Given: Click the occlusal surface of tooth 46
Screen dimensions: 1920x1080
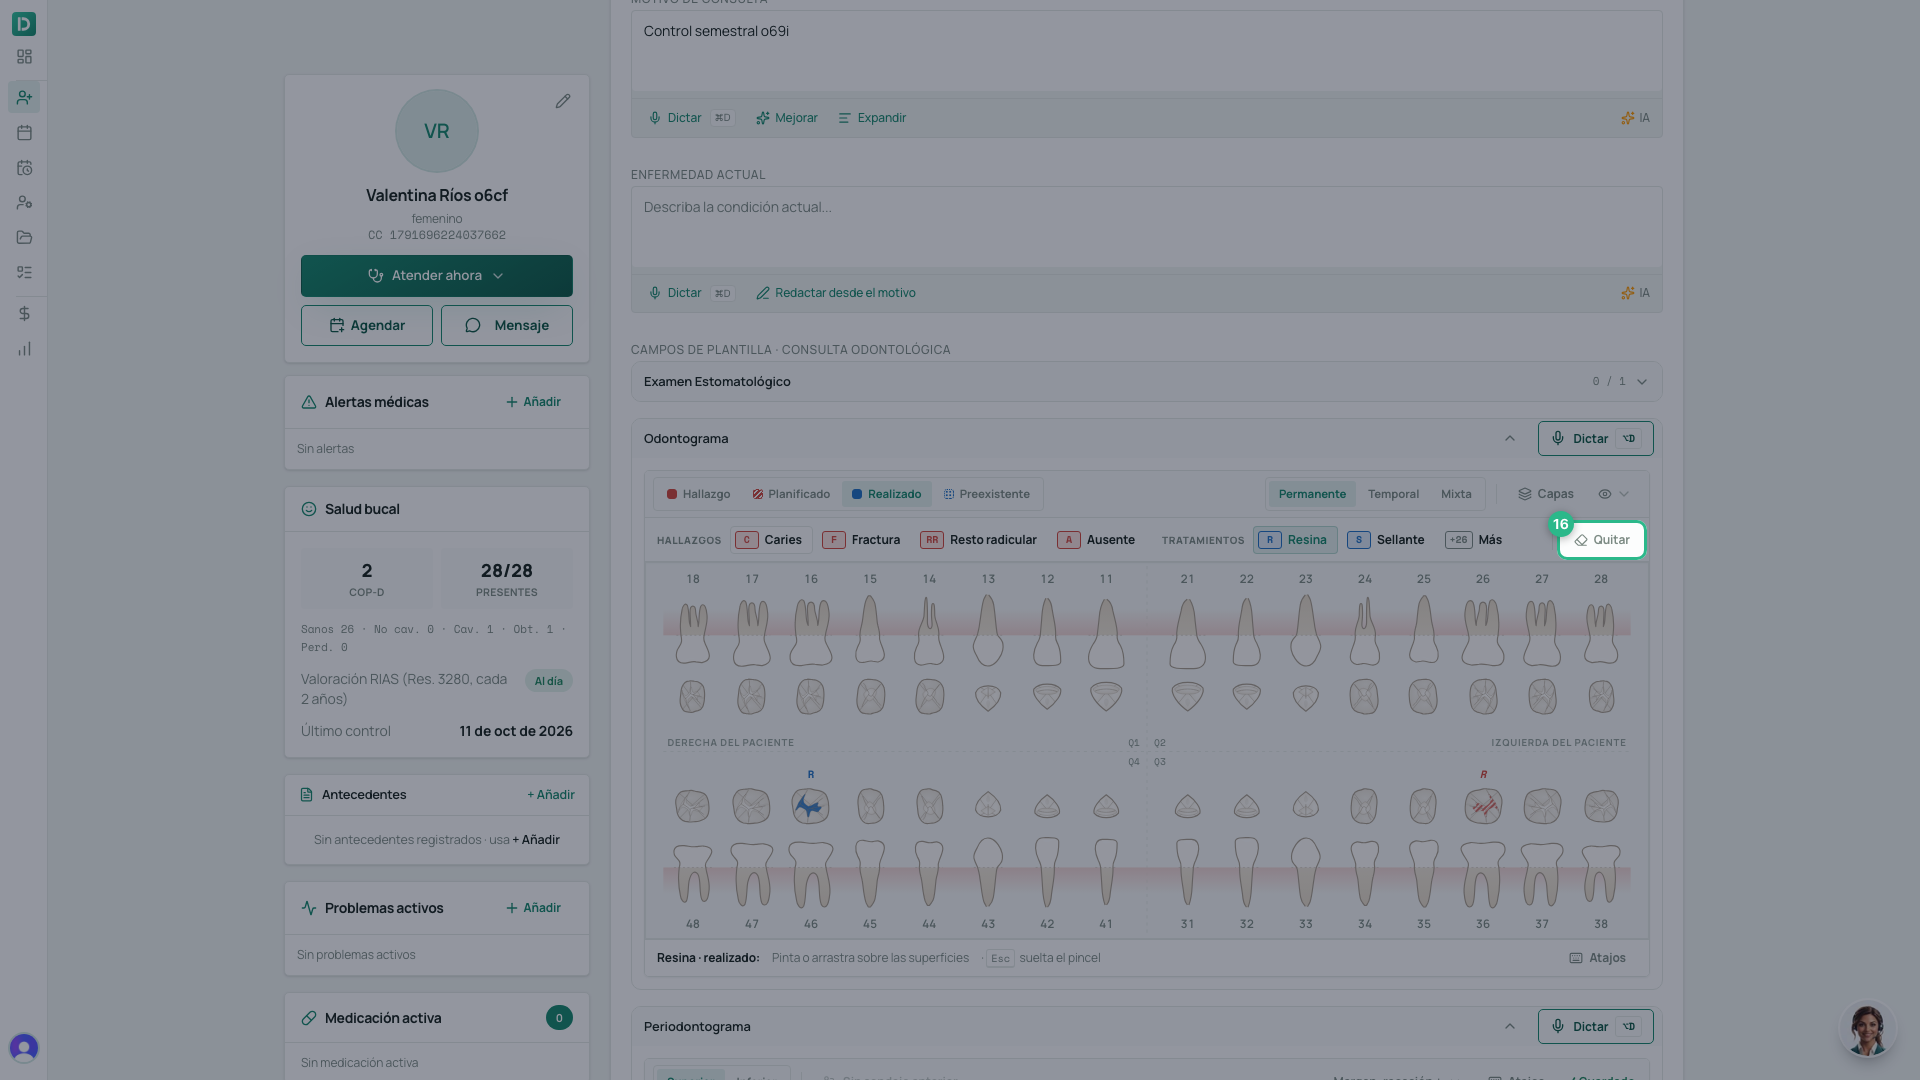Looking at the screenshot, I should [x=810, y=806].
